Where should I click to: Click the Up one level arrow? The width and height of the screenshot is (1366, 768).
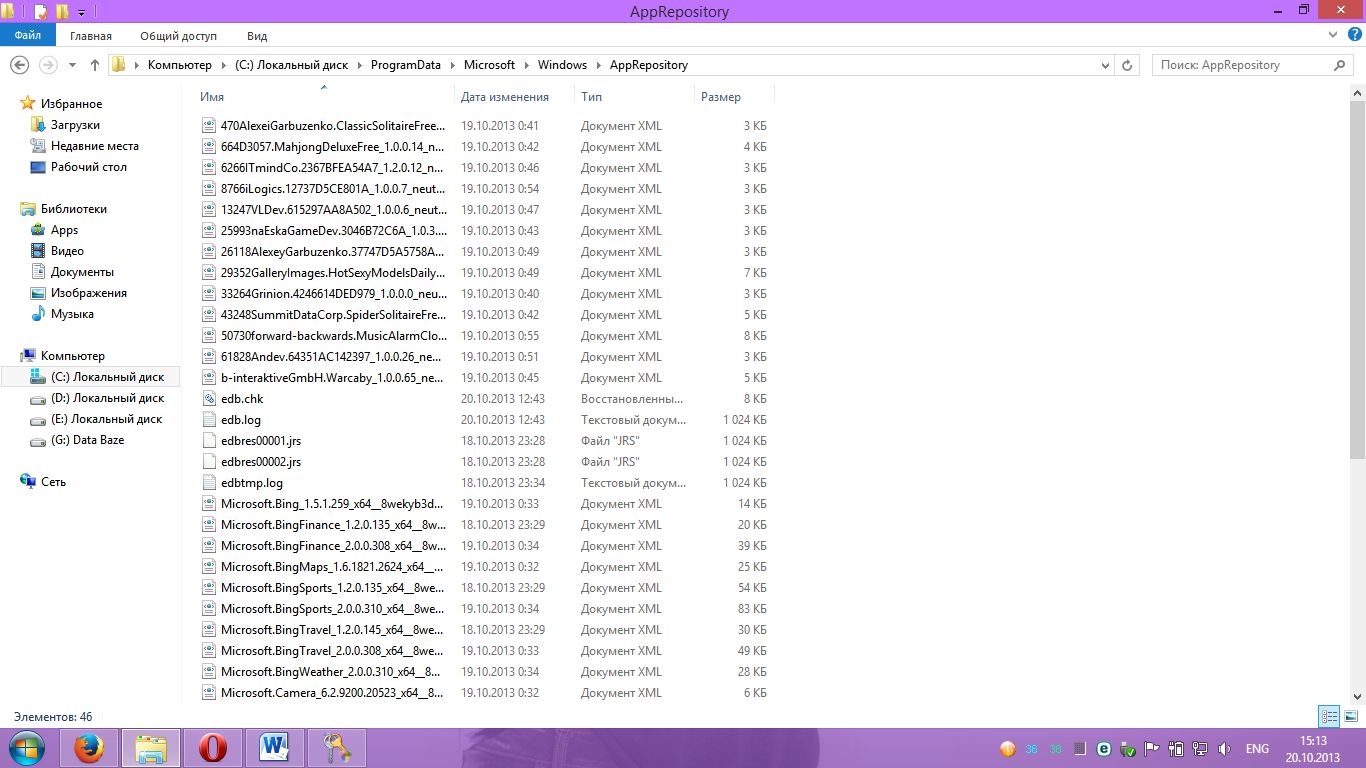click(95, 65)
